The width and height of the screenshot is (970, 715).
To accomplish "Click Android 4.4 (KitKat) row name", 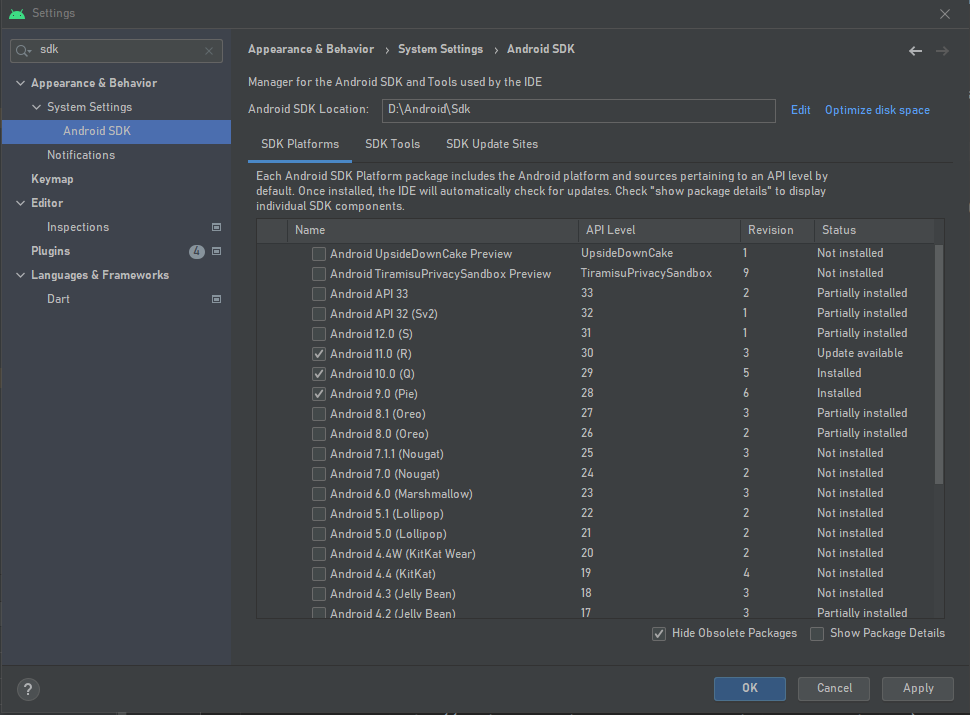I will pos(383,574).
